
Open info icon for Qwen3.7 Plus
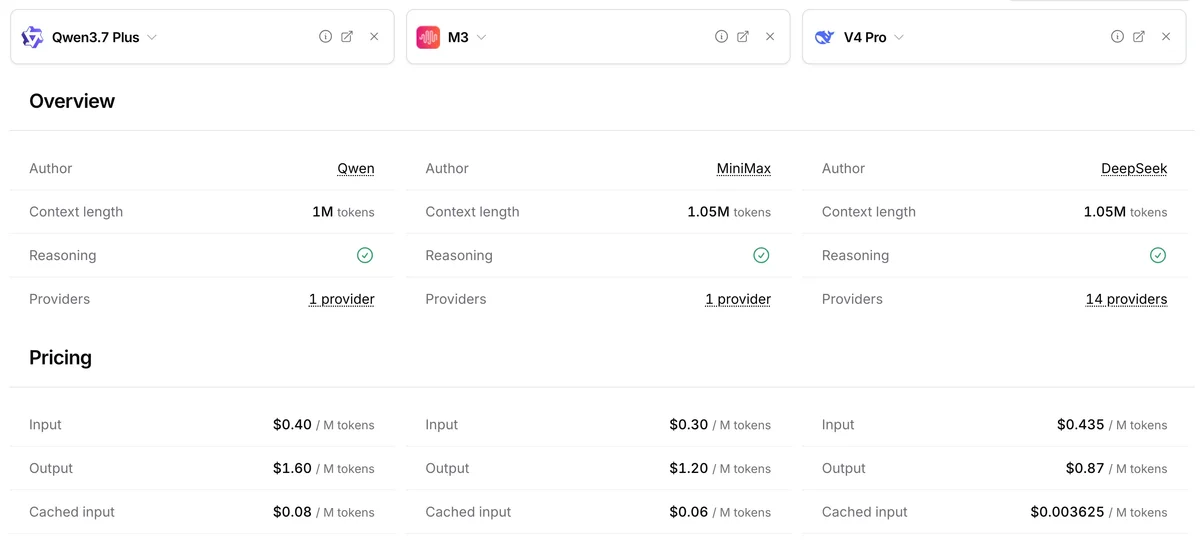point(325,36)
